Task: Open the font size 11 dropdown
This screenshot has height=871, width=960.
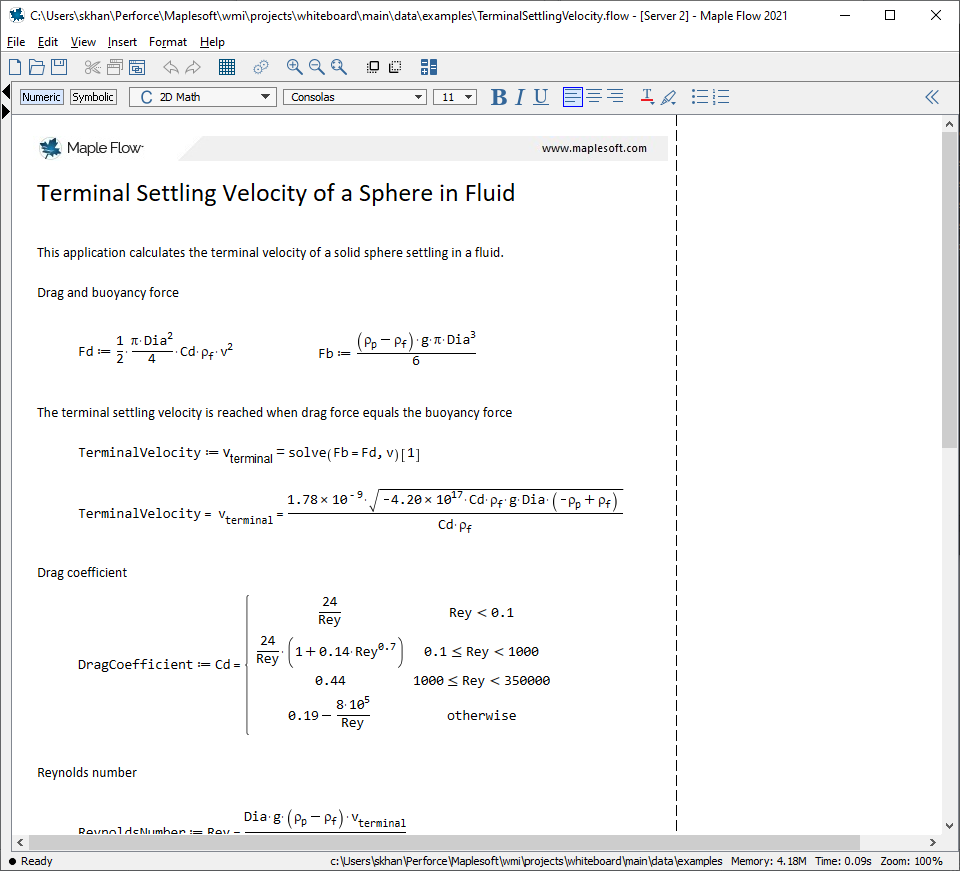Action: point(455,97)
